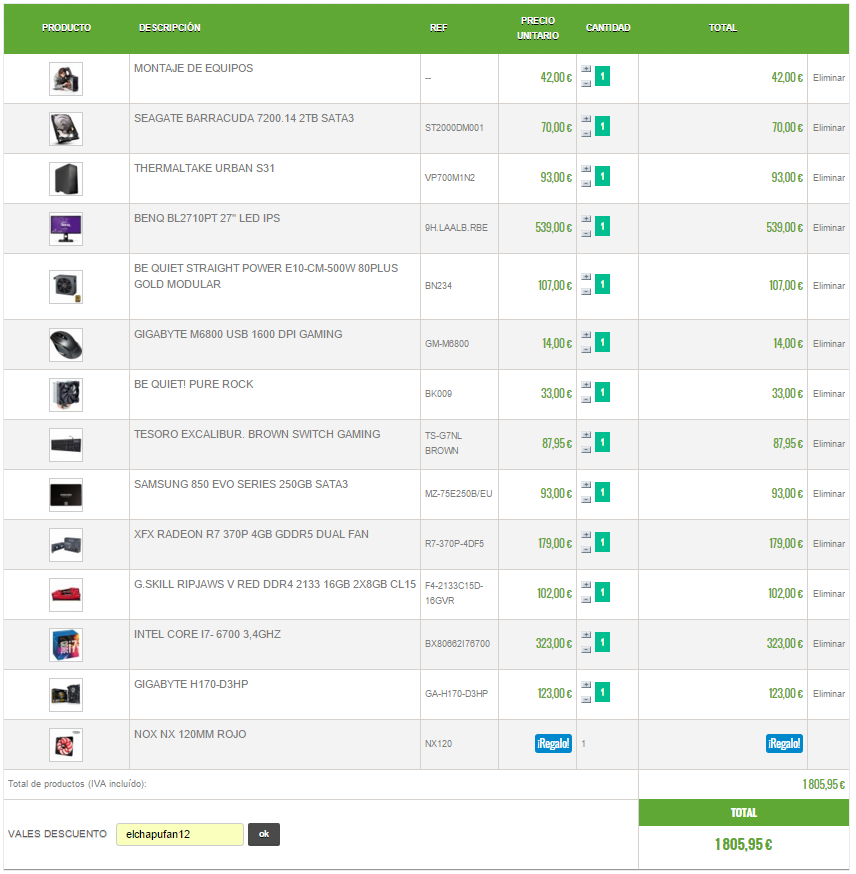Click the BenQ quantity value box

602,226
